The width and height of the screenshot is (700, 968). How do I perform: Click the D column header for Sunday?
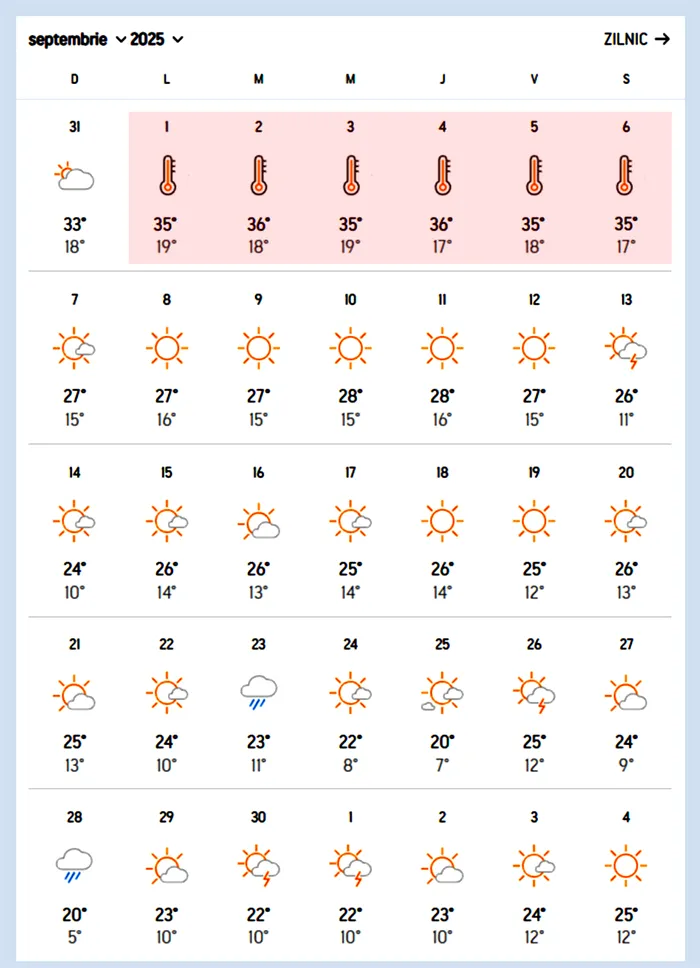tap(74, 79)
